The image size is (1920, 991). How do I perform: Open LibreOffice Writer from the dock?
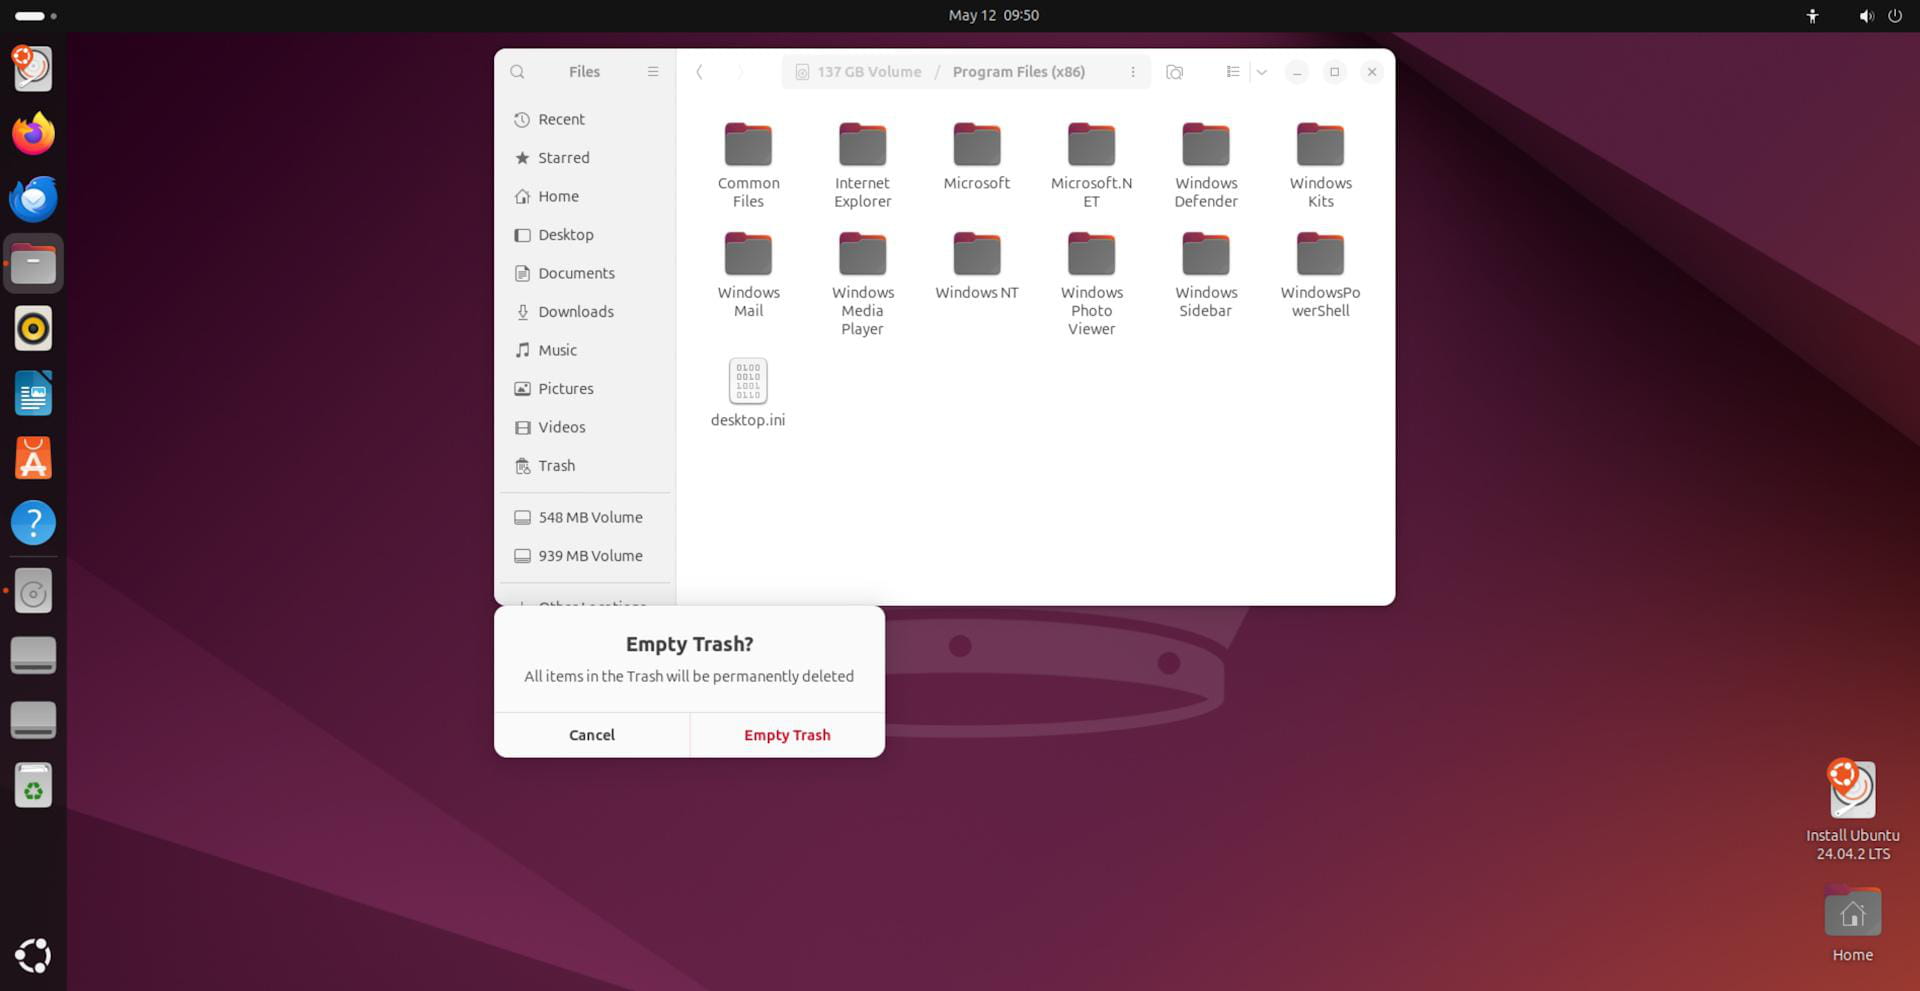pyautogui.click(x=33, y=393)
